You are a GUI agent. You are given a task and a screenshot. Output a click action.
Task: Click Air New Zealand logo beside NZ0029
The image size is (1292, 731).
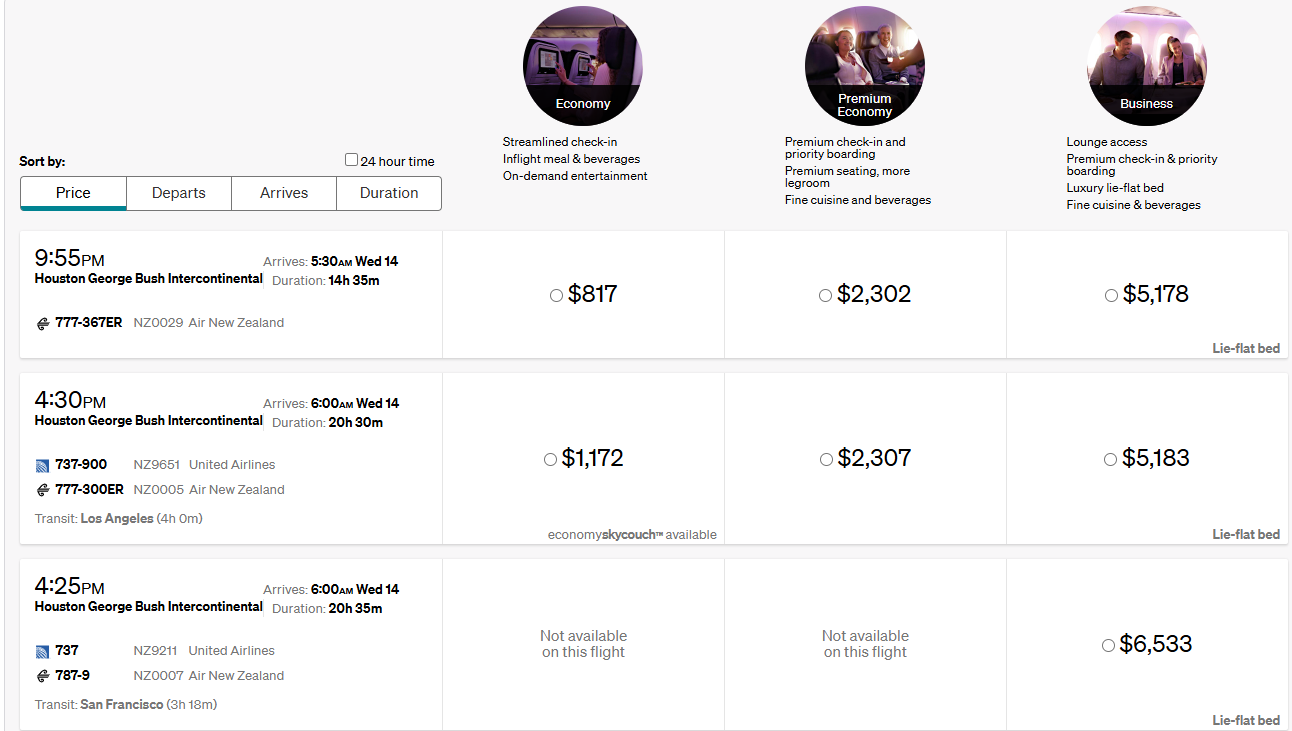click(42, 323)
